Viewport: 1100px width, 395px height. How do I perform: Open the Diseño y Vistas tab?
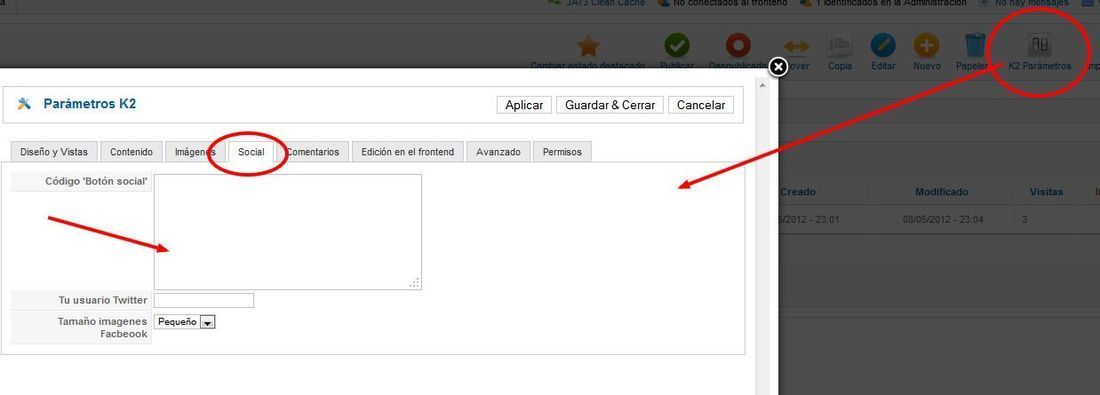[54, 152]
